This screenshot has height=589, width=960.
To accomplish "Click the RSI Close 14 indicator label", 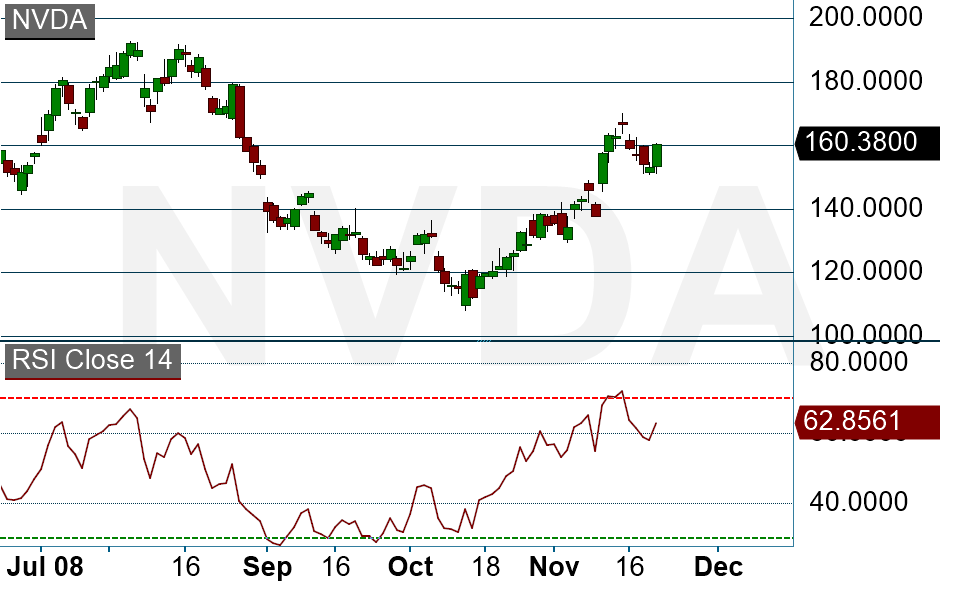I will pyautogui.click(x=92, y=361).
